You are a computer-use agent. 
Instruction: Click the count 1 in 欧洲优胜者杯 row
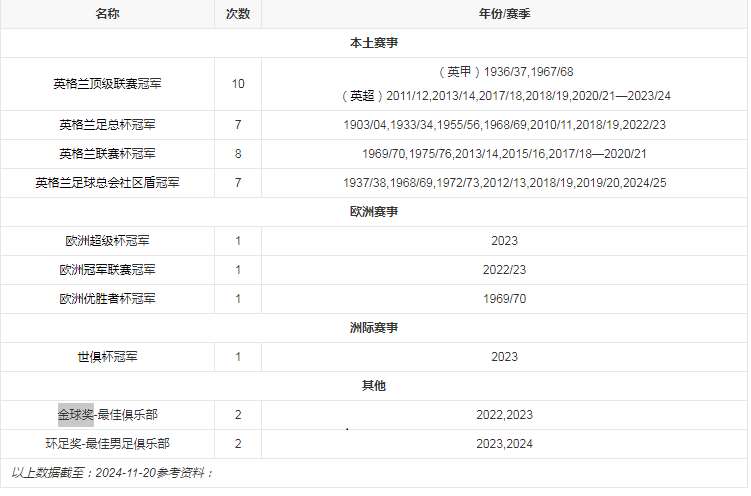(x=238, y=299)
